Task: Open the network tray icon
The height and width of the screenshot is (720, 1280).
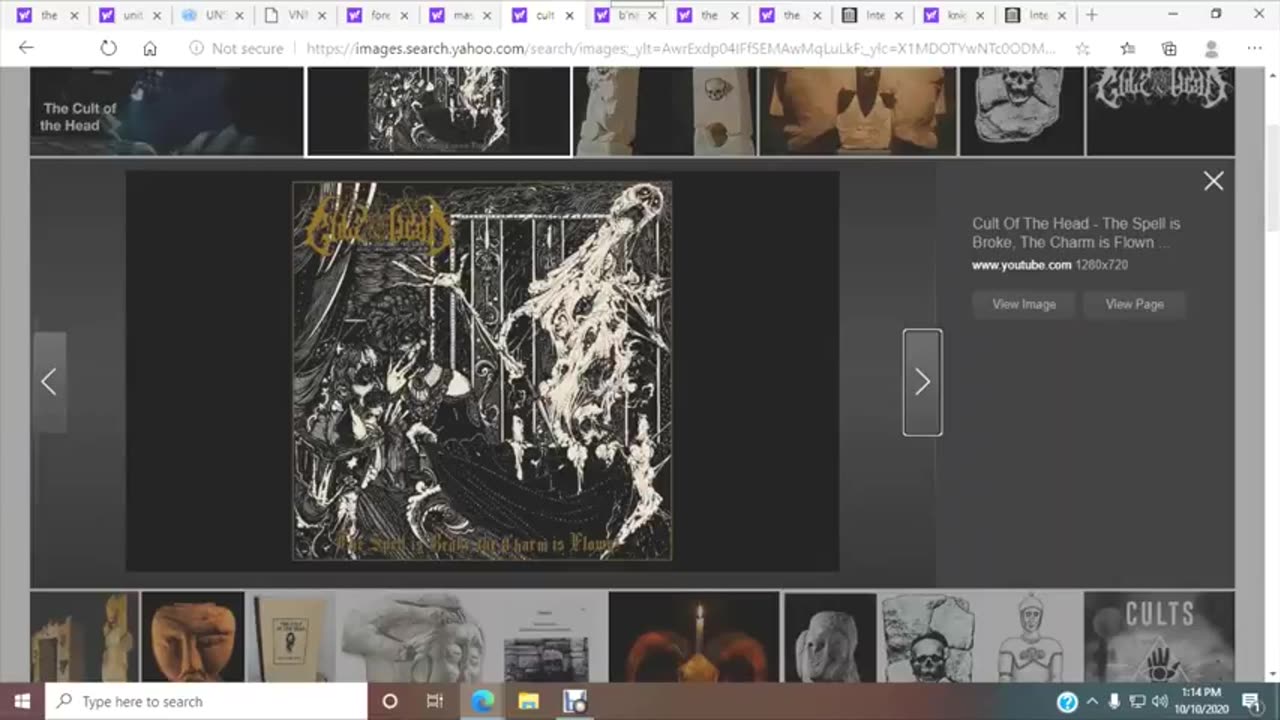Action: point(1137,702)
